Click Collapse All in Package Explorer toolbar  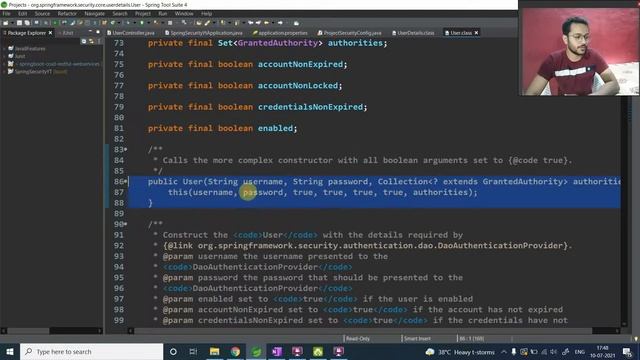coord(84,41)
